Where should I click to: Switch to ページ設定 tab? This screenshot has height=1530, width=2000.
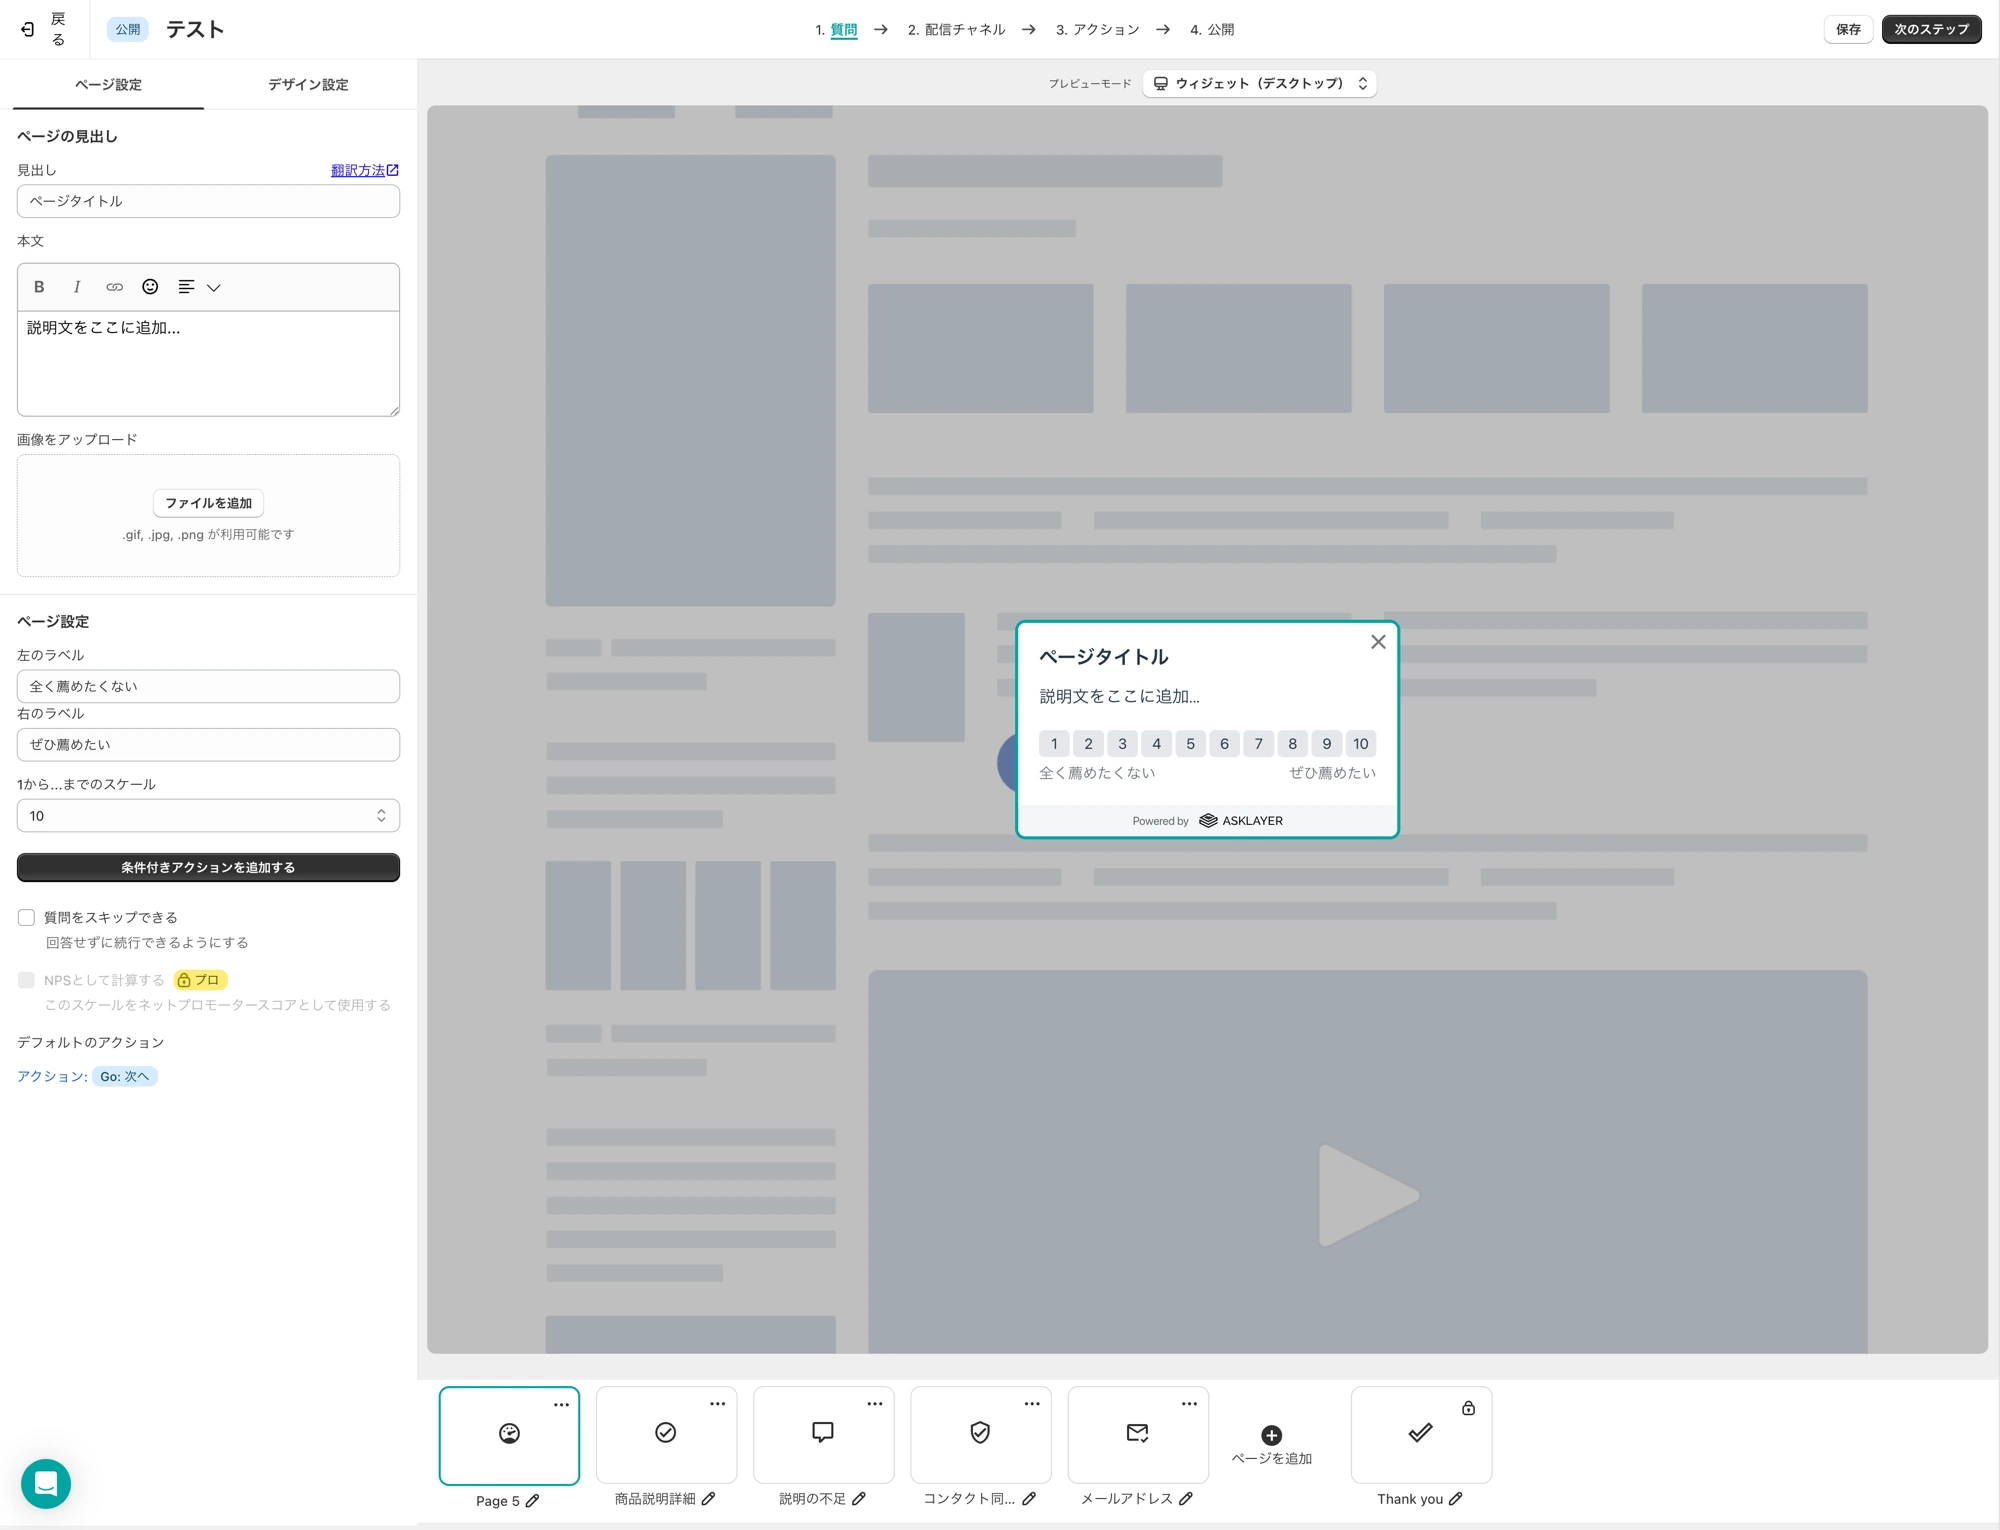pyautogui.click(x=108, y=85)
